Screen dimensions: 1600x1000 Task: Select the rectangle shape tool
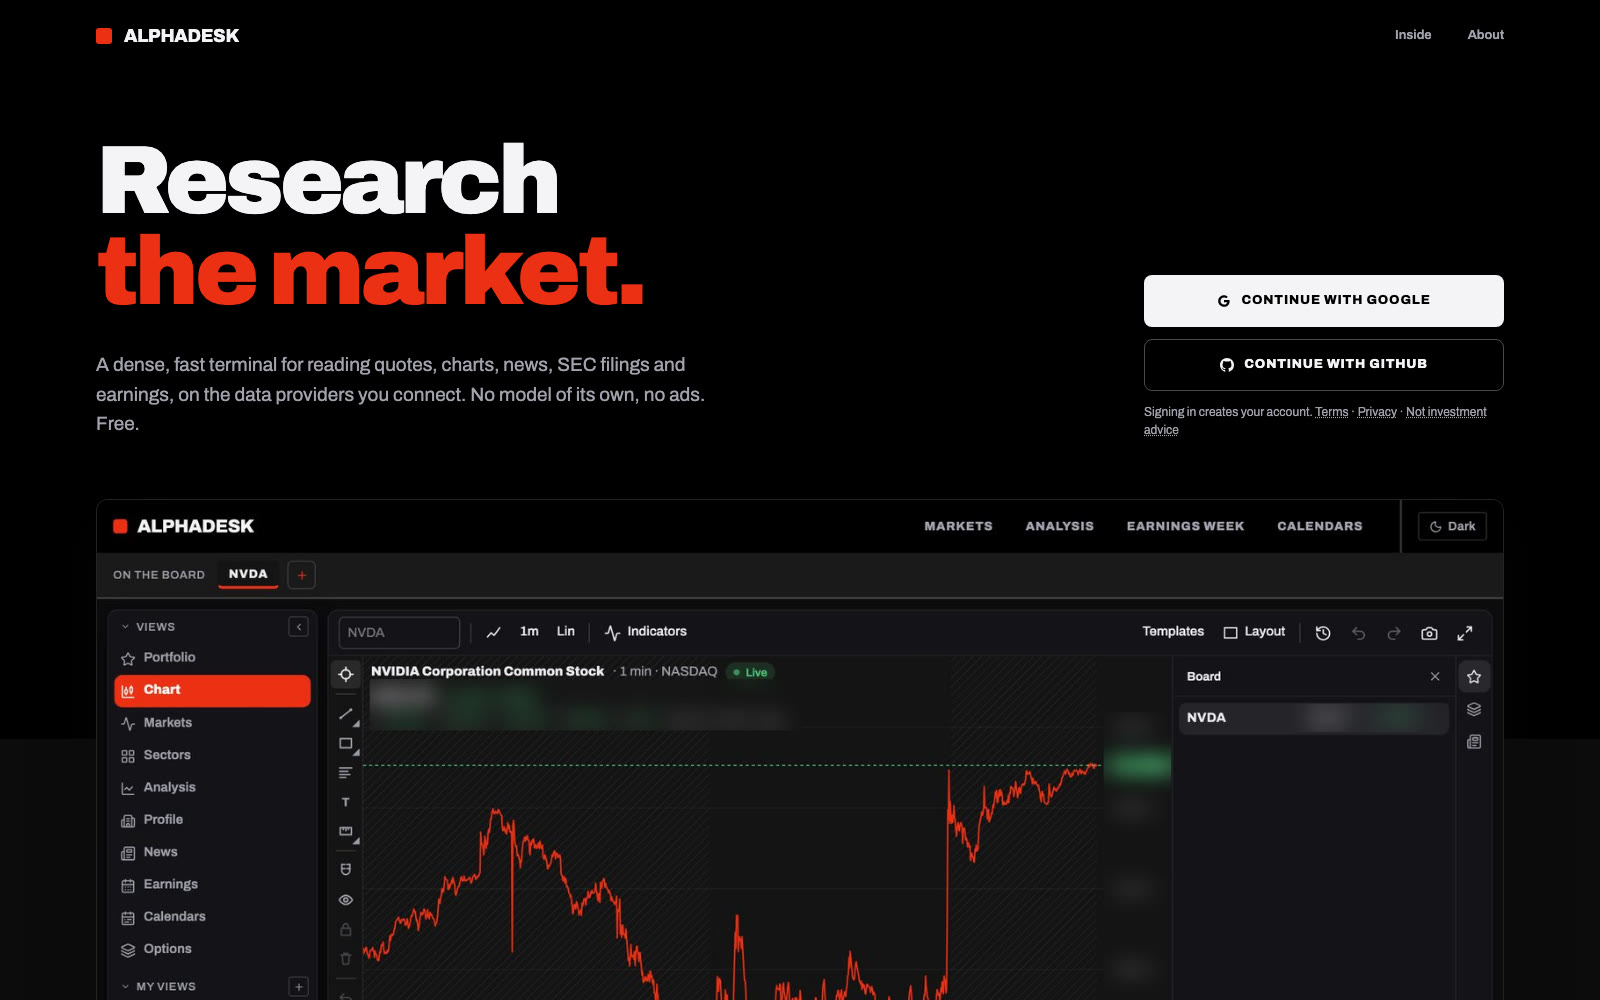click(346, 744)
